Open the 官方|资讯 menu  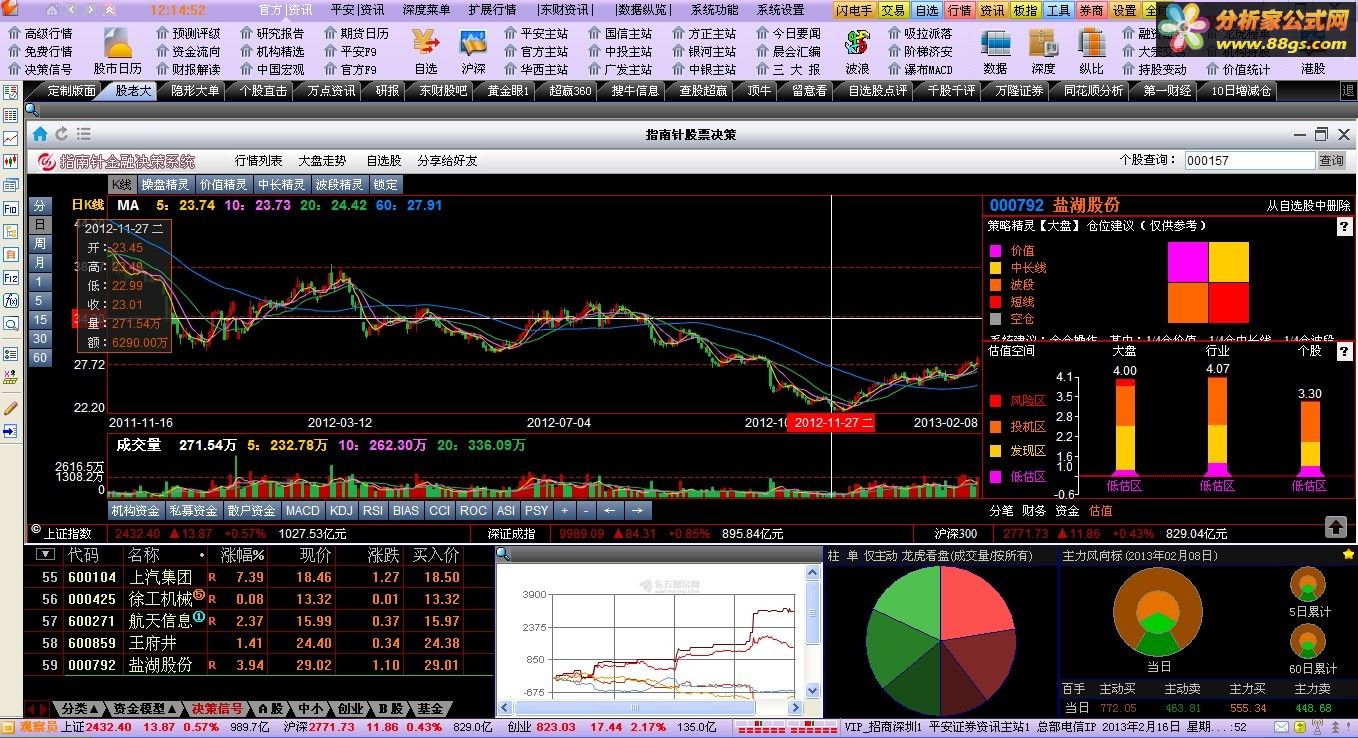[286, 10]
